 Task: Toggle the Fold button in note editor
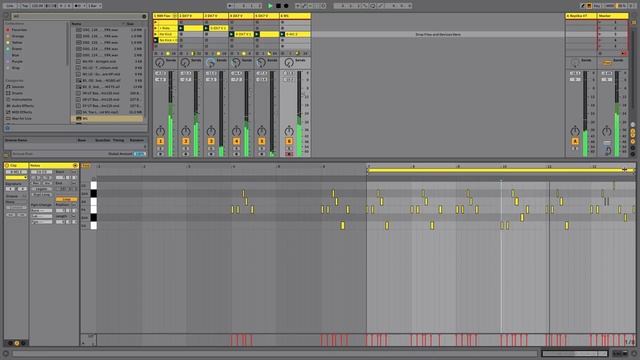point(86,166)
